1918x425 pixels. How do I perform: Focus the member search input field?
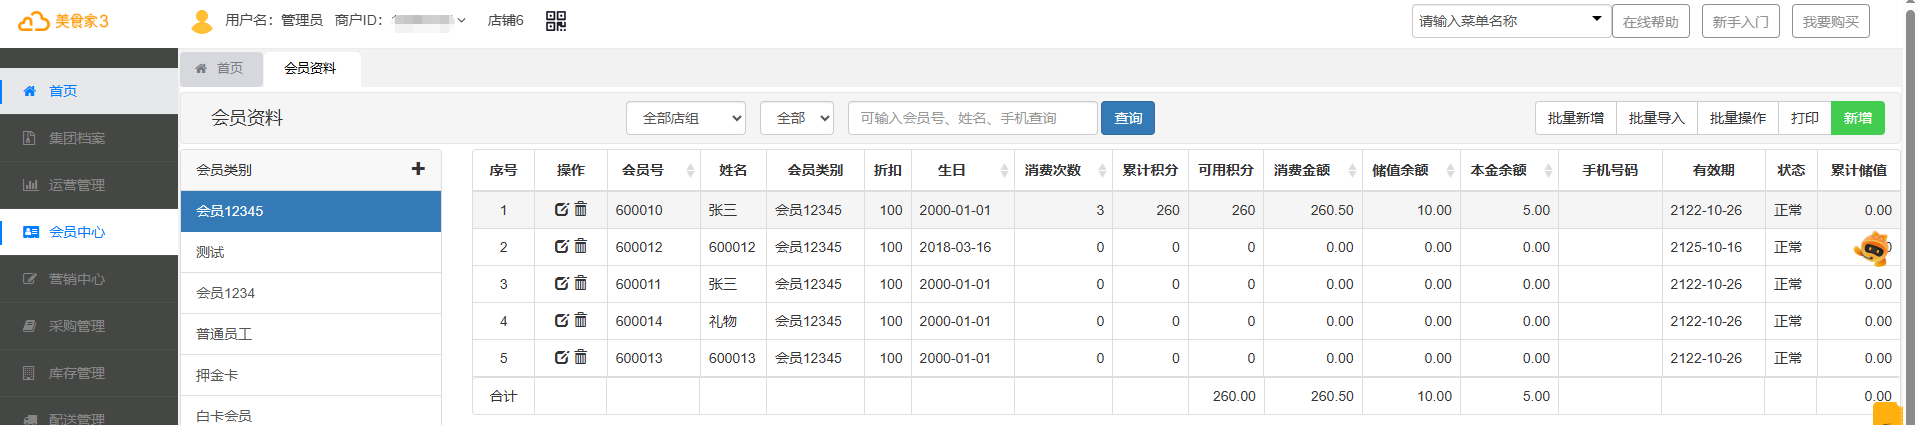point(972,118)
